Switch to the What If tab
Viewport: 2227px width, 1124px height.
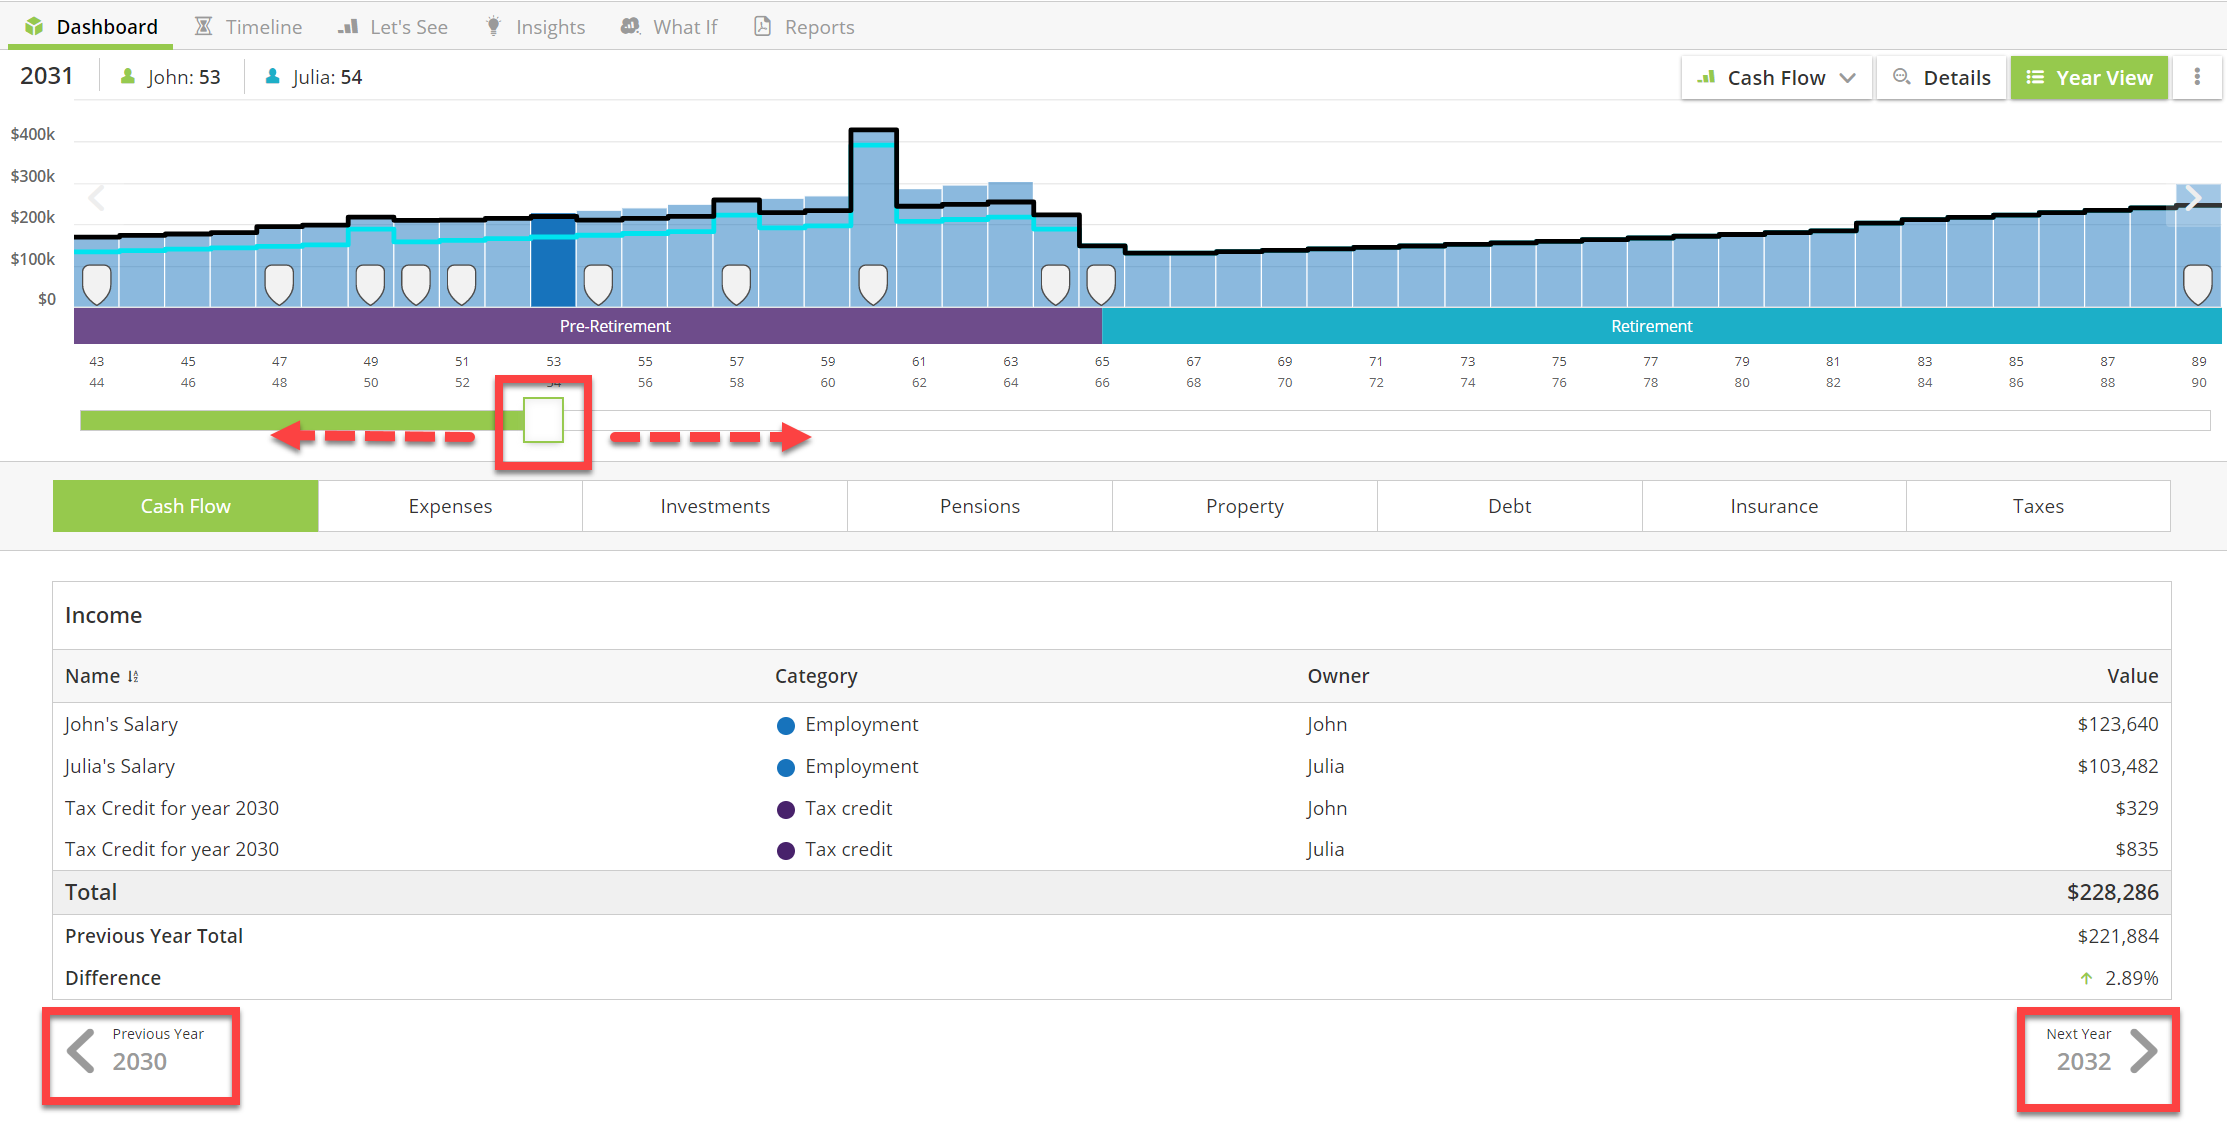(x=669, y=27)
